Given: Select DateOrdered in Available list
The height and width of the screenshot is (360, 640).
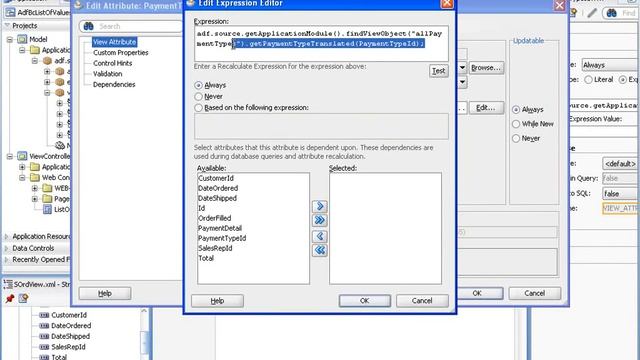Looking at the screenshot, I should (218, 189).
